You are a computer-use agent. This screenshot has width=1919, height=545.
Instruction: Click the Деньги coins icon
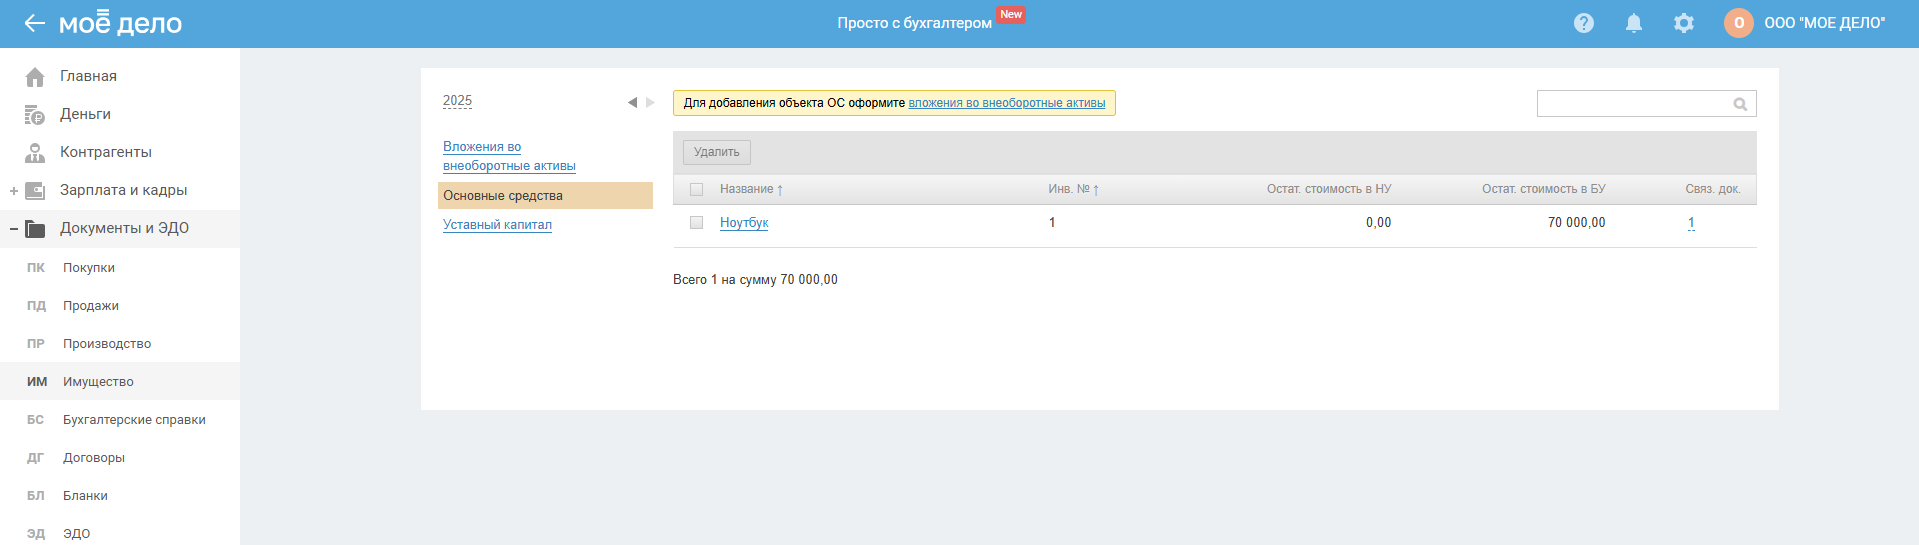point(35,115)
